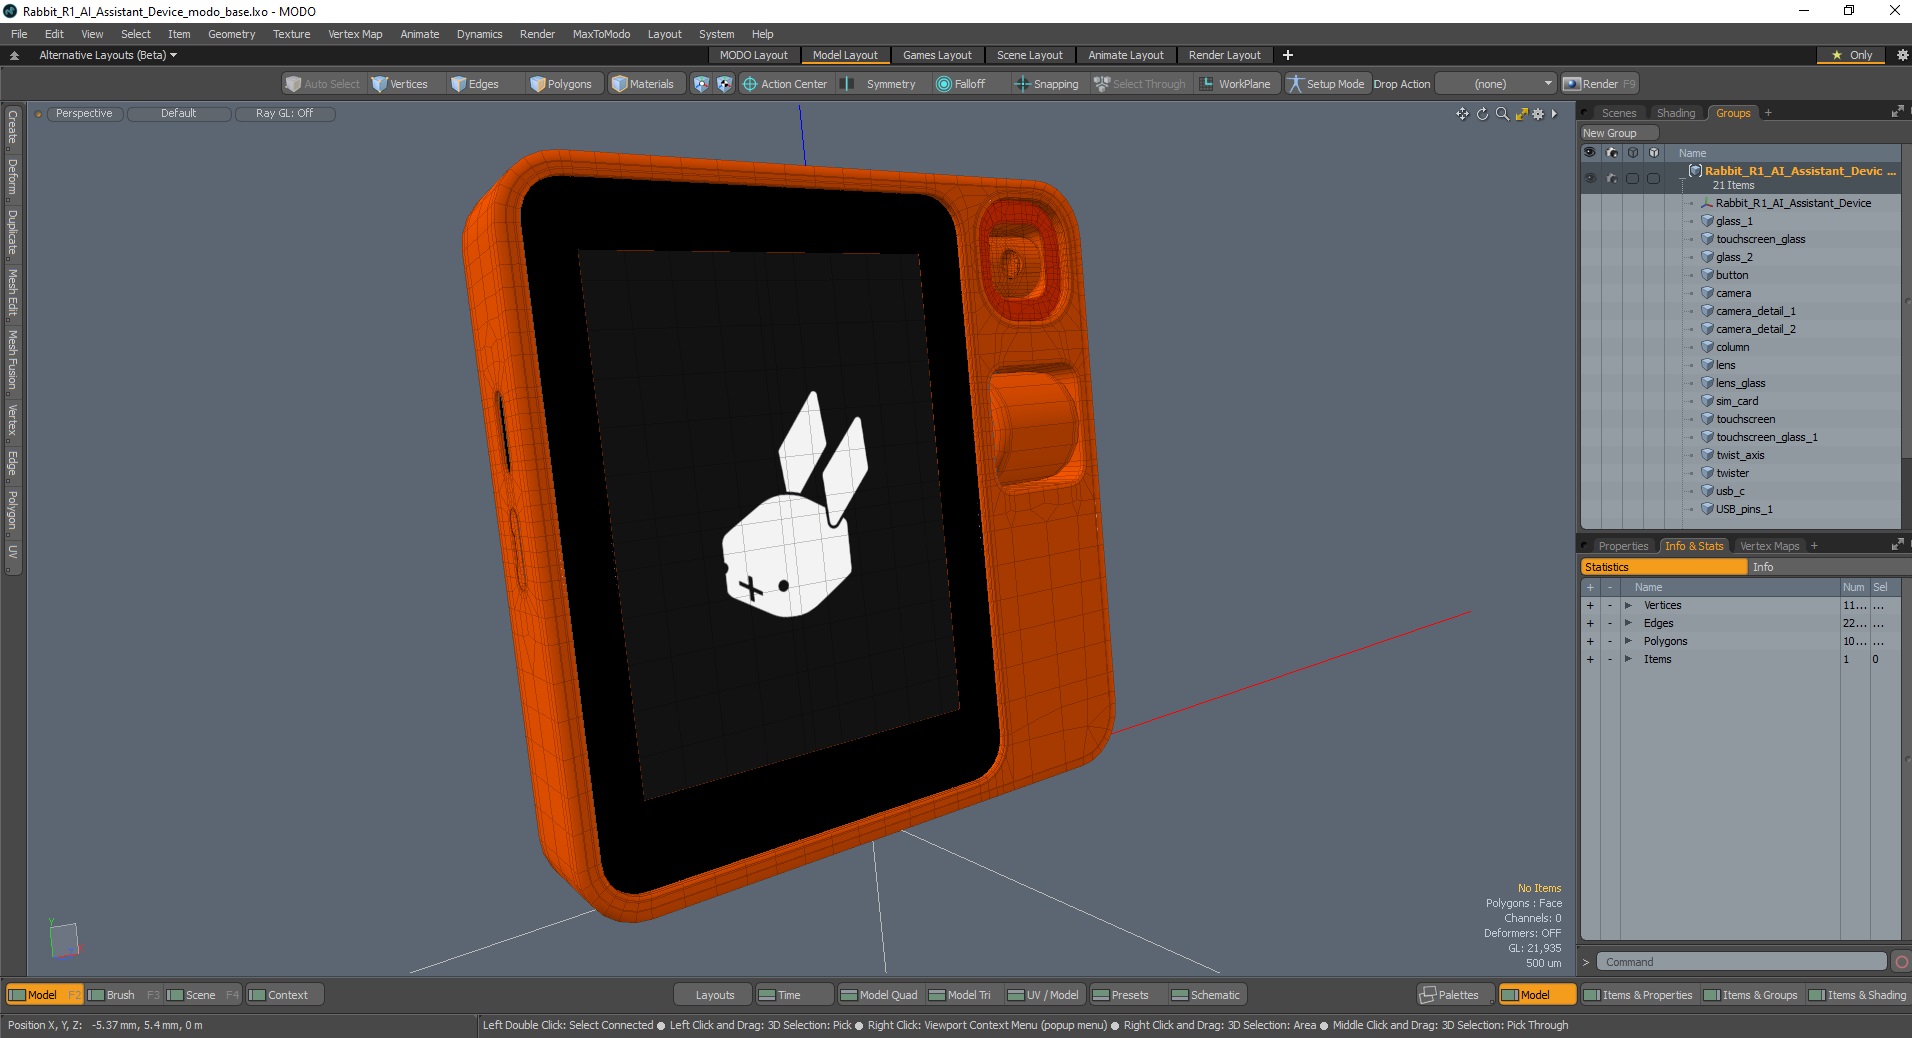Open Perspective view type dropdown
1912x1038 pixels.
tap(84, 114)
